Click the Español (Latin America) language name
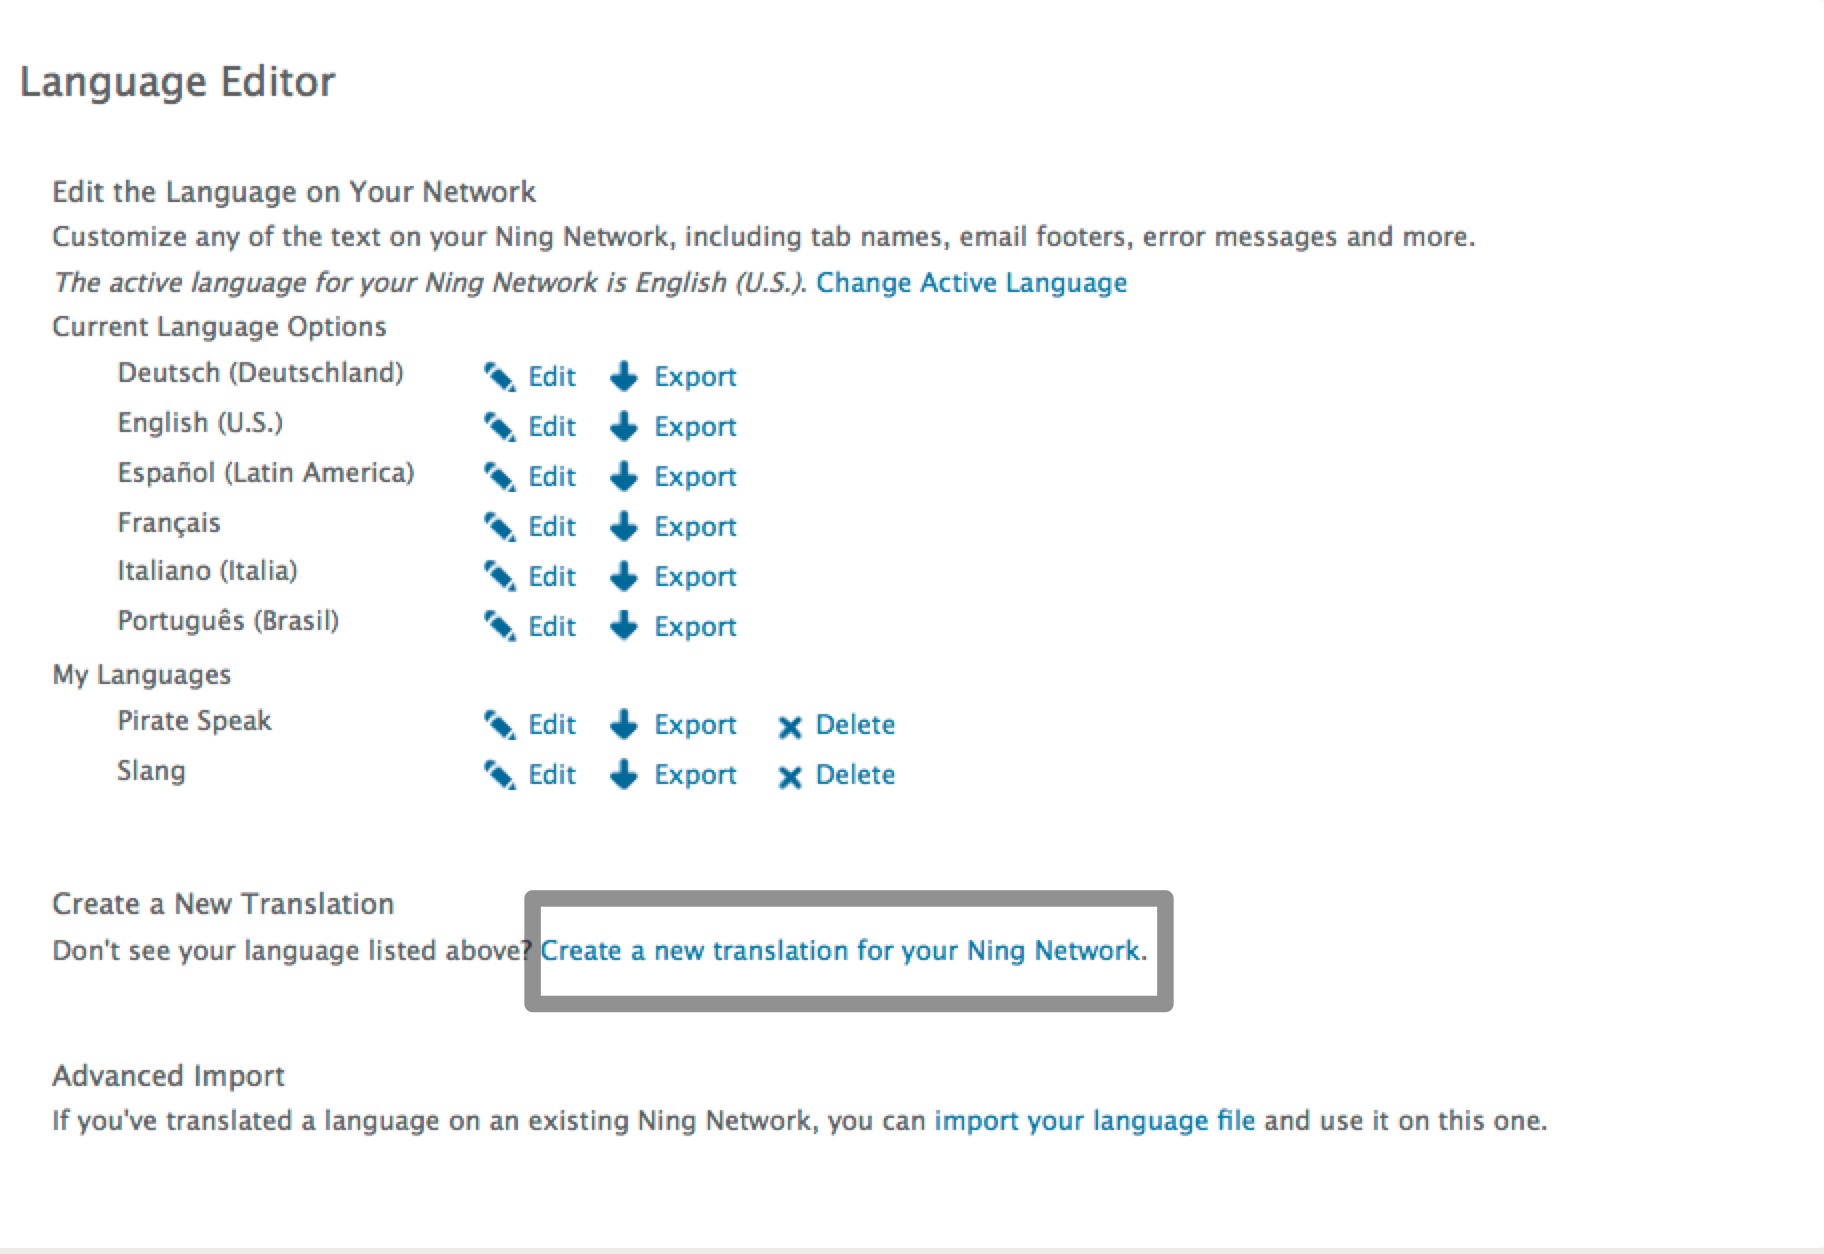The height and width of the screenshot is (1254, 1824). point(265,473)
